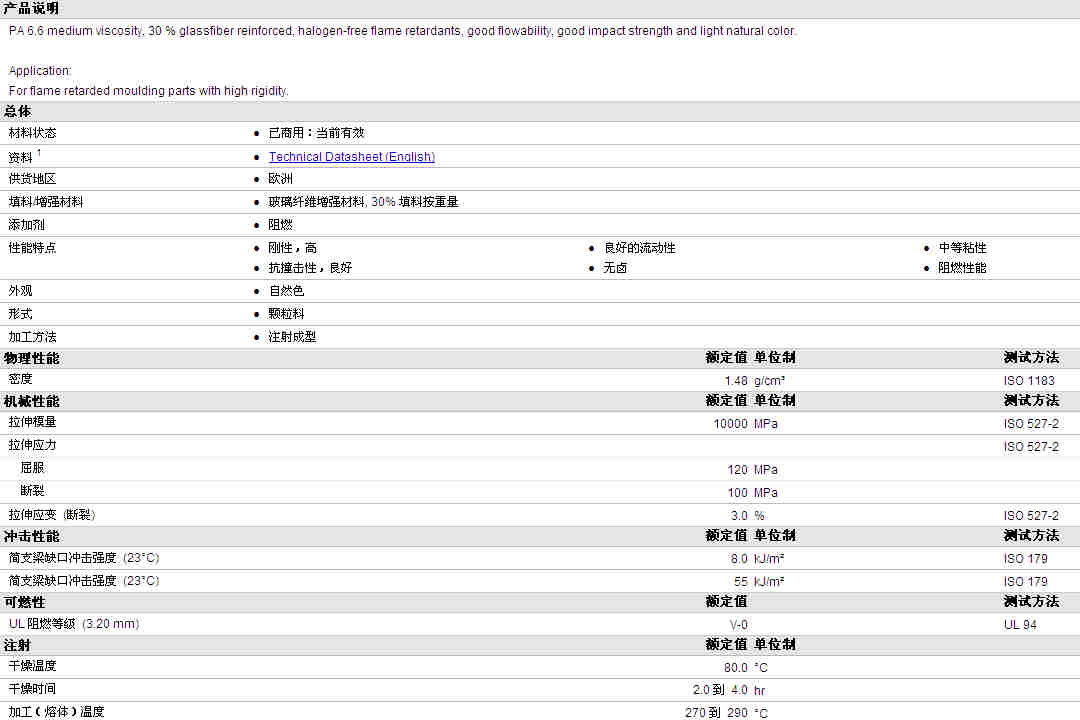
Task: Select the 刚性，高 feature
Action: [292, 248]
